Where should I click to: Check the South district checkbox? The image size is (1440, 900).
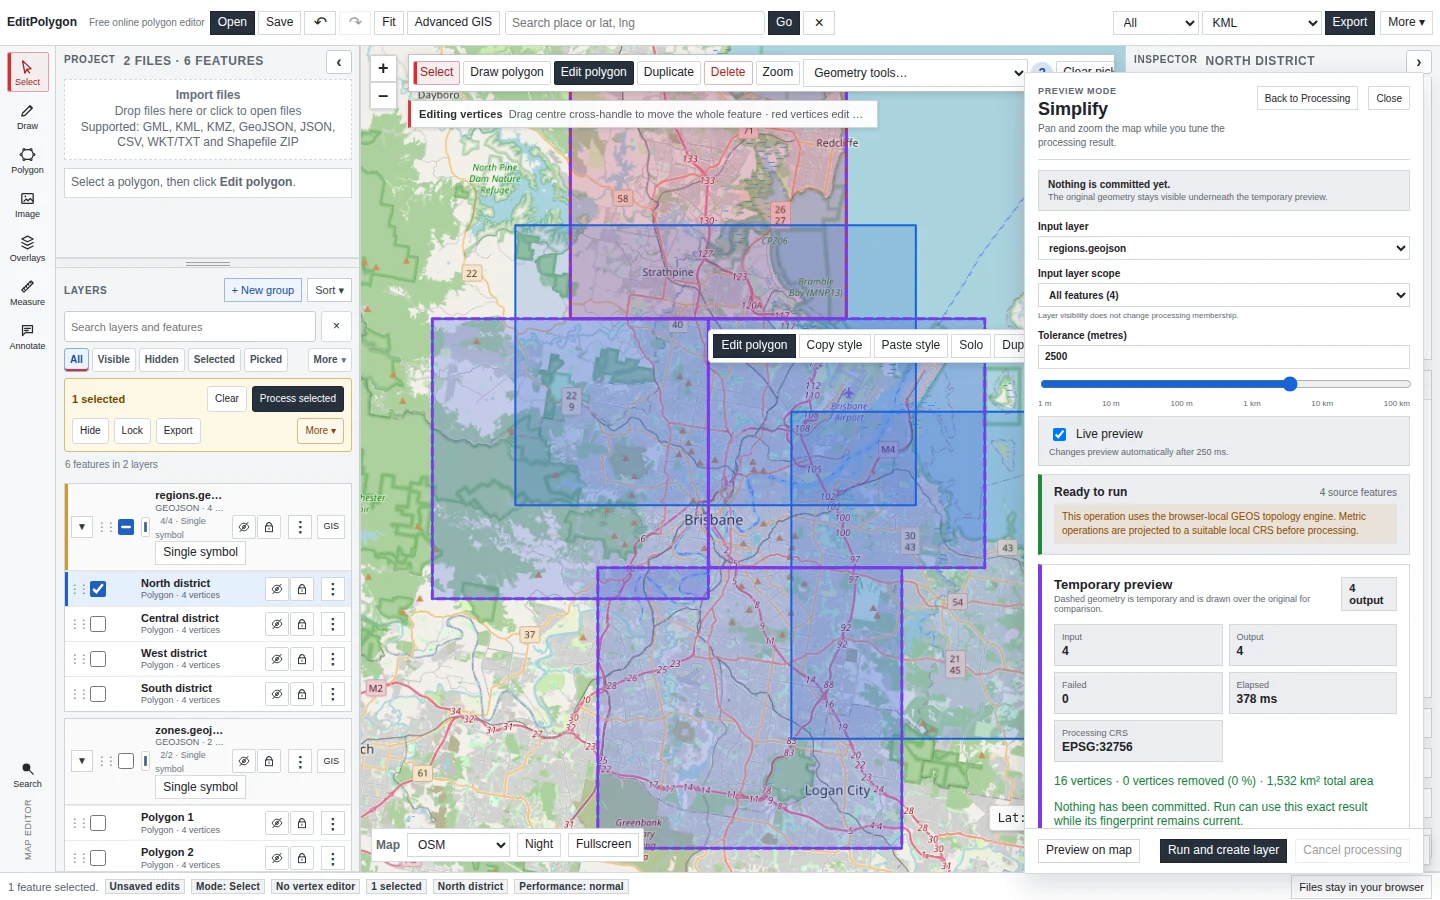pos(98,694)
